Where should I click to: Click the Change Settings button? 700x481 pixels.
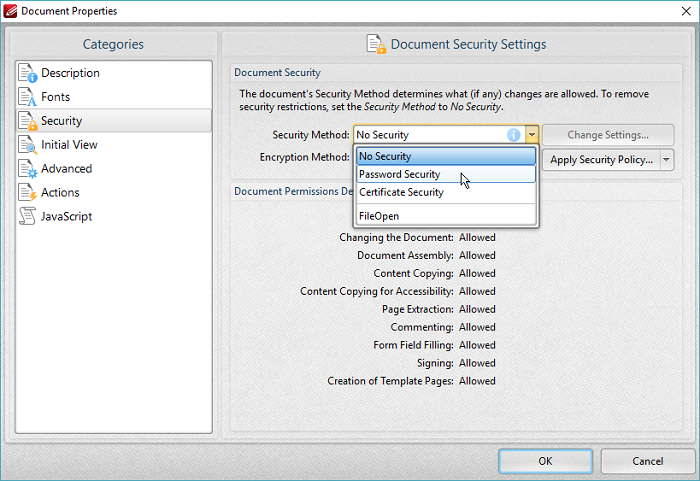pos(608,135)
